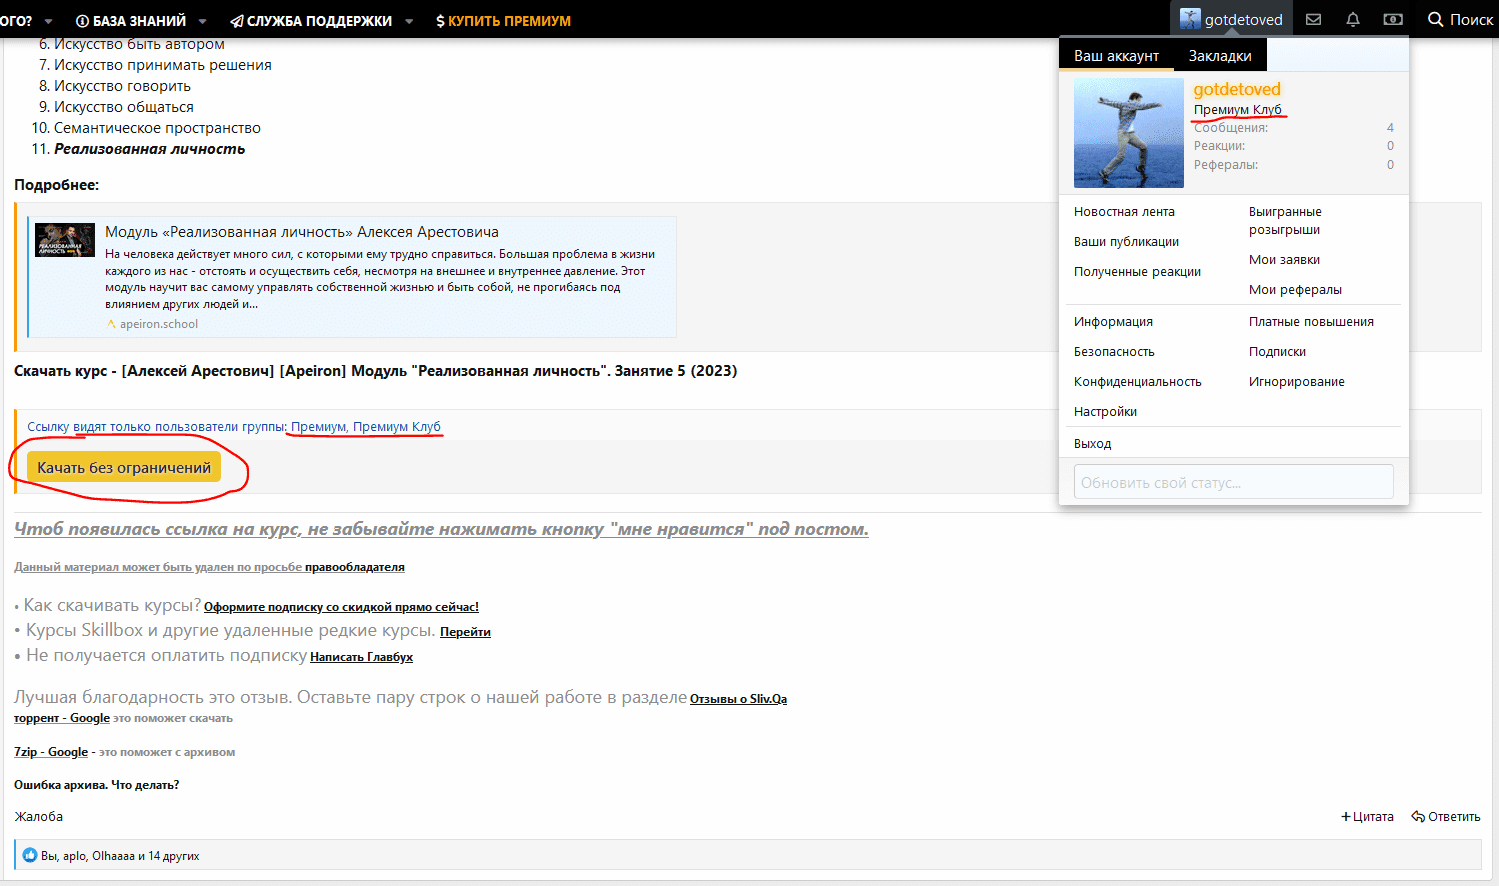Expand the База знаний dropdown arrow
This screenshot has height=886, width=1499.
click(x=203, y=21)
